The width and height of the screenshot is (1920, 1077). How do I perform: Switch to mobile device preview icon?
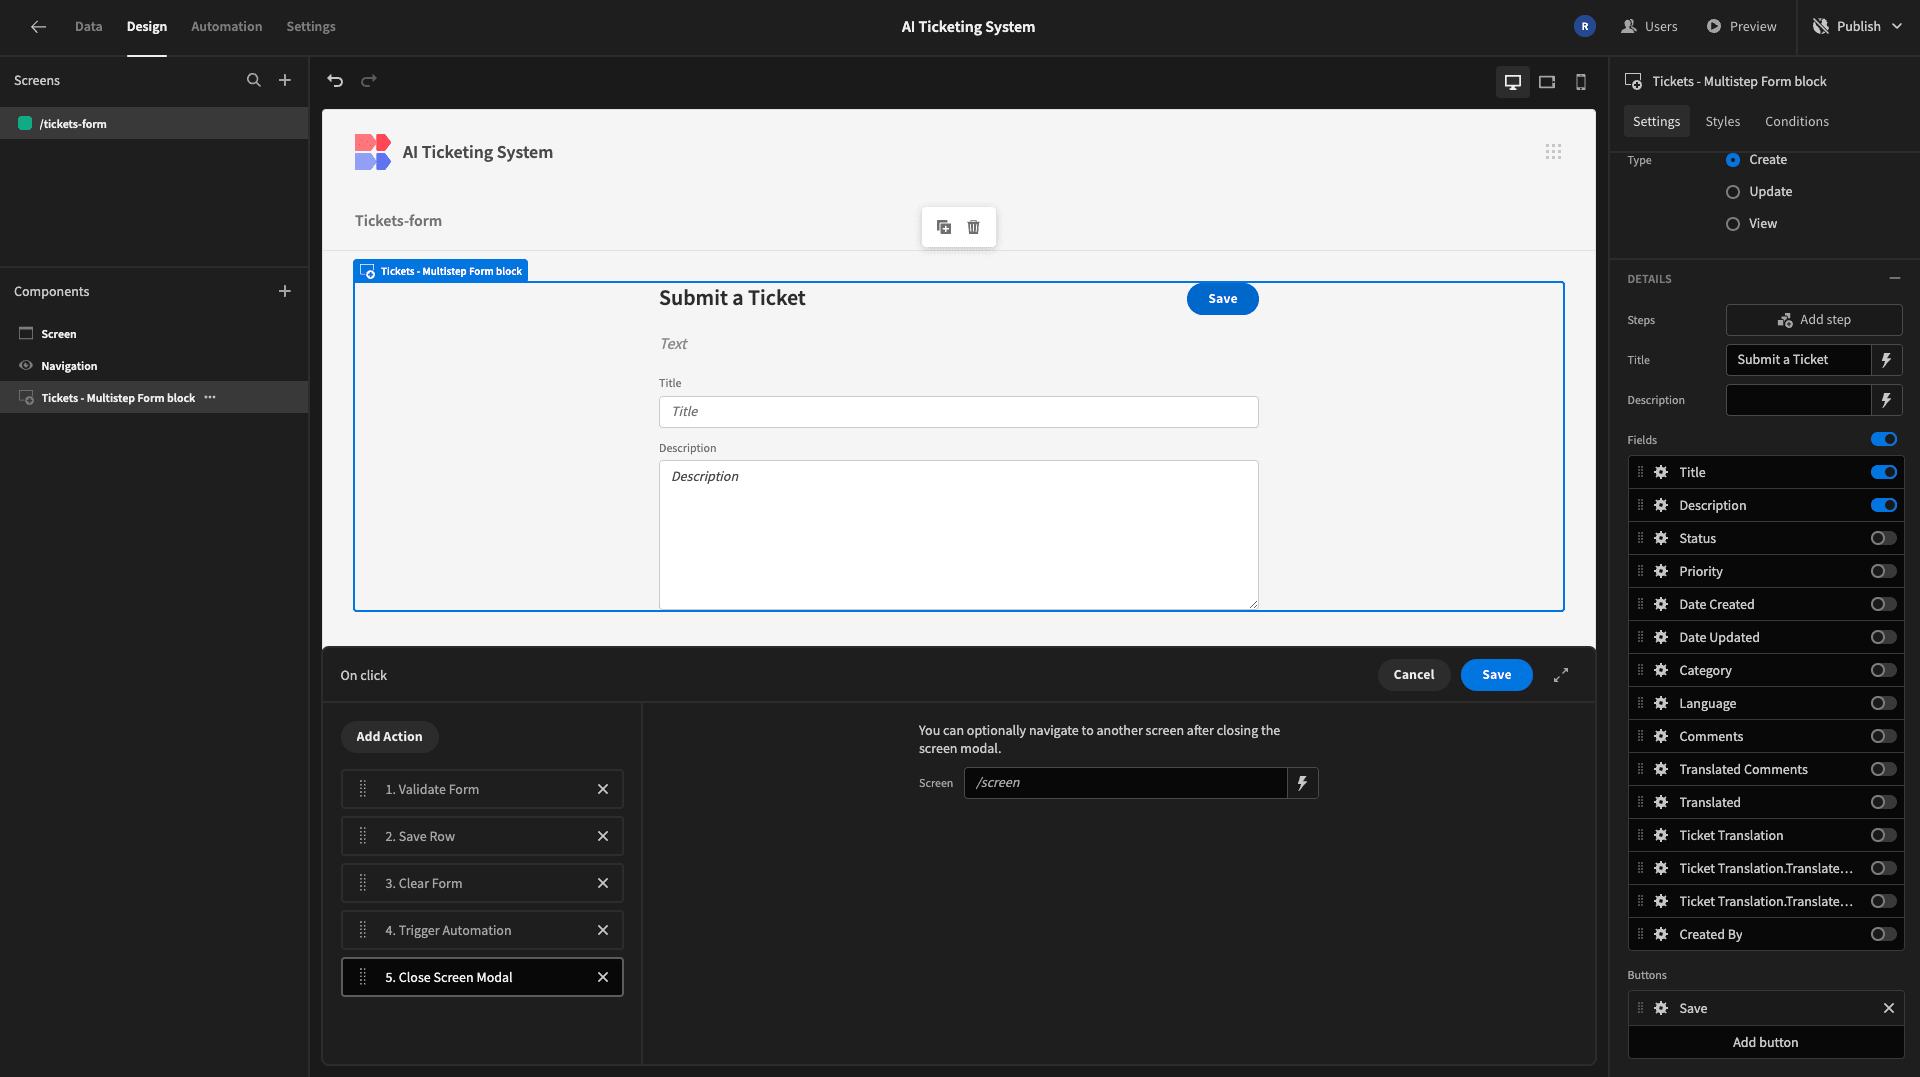(x=1581, y=82)
